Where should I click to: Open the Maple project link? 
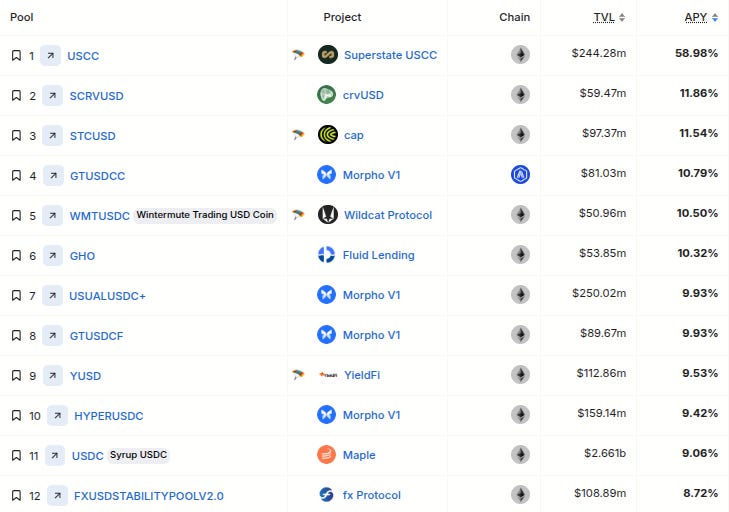(359, 455)
